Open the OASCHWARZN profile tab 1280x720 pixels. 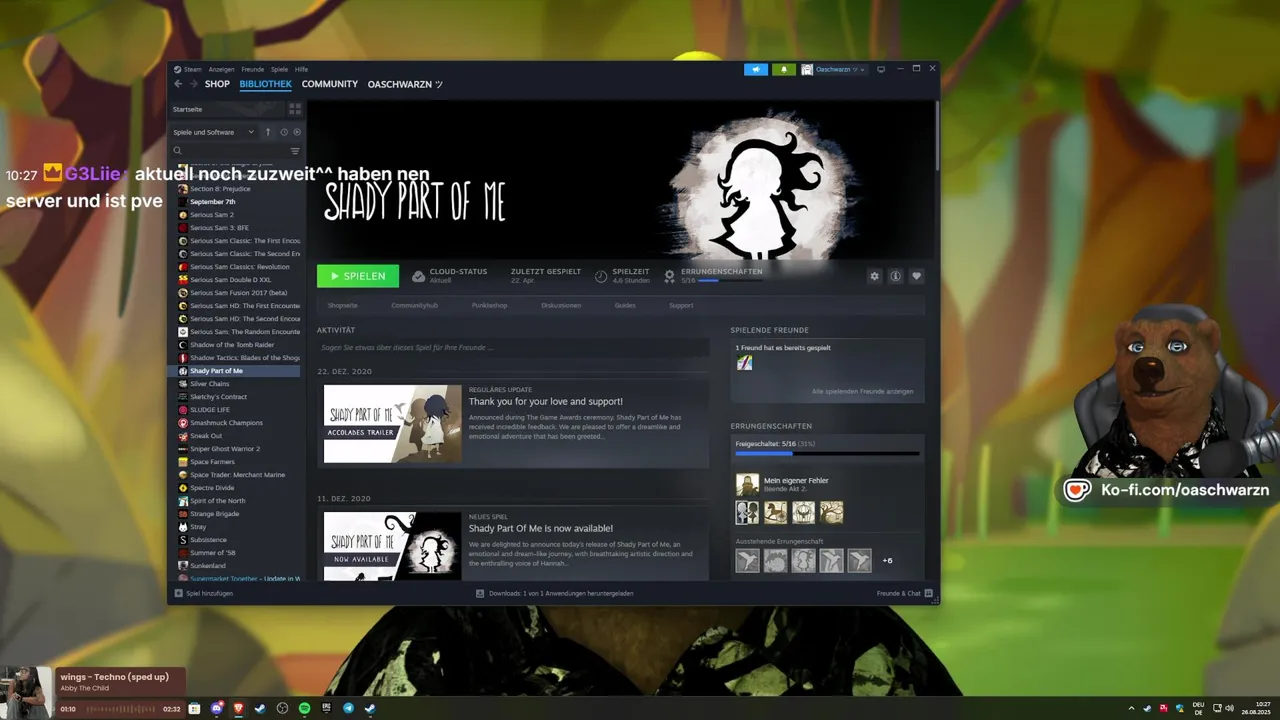[405, 84]
